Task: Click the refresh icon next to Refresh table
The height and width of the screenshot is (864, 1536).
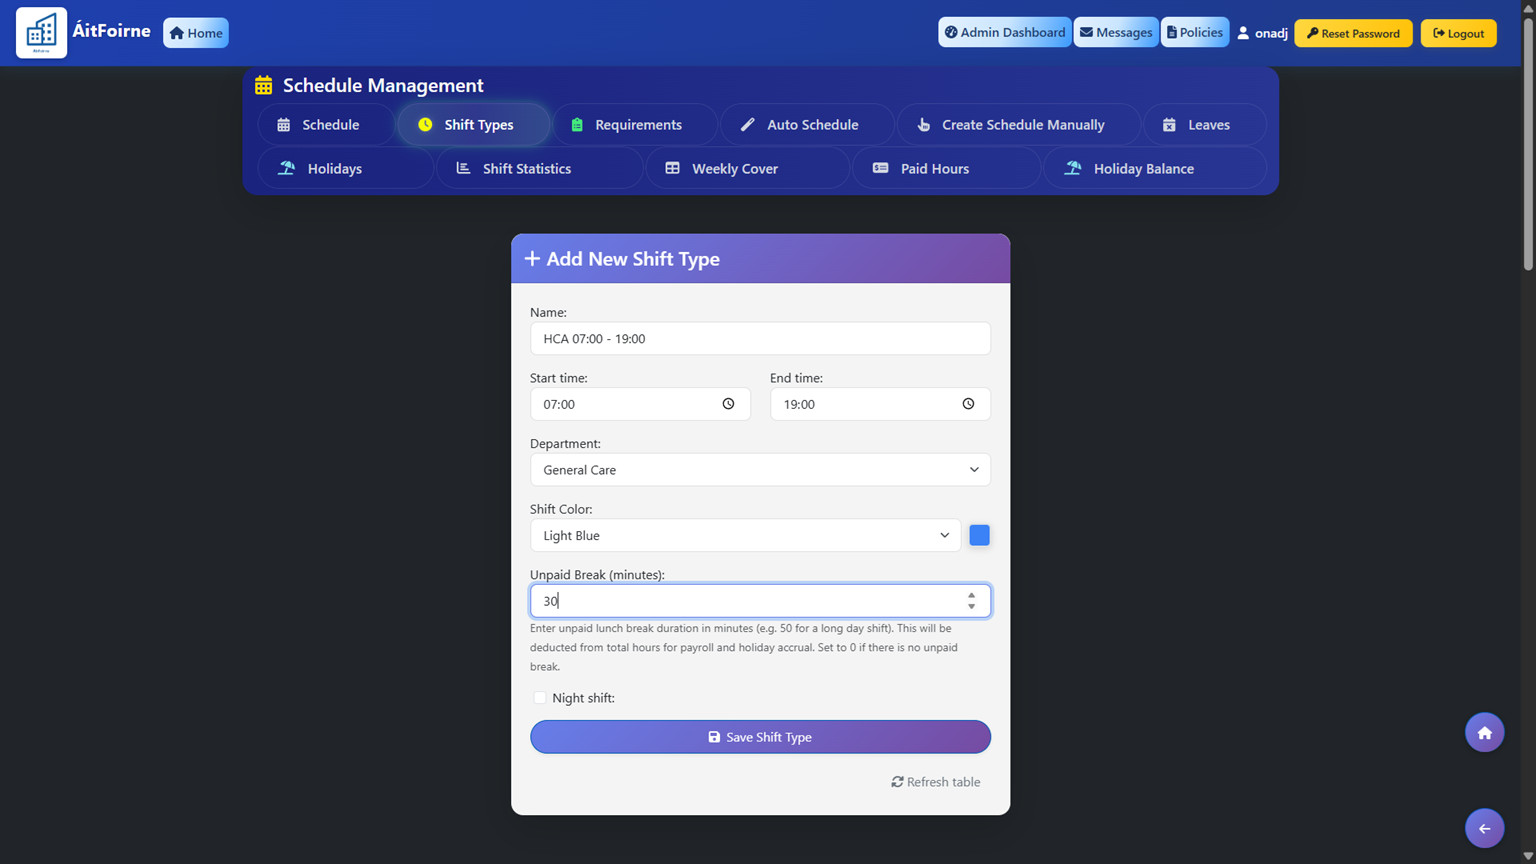Action: pos(897,782)
